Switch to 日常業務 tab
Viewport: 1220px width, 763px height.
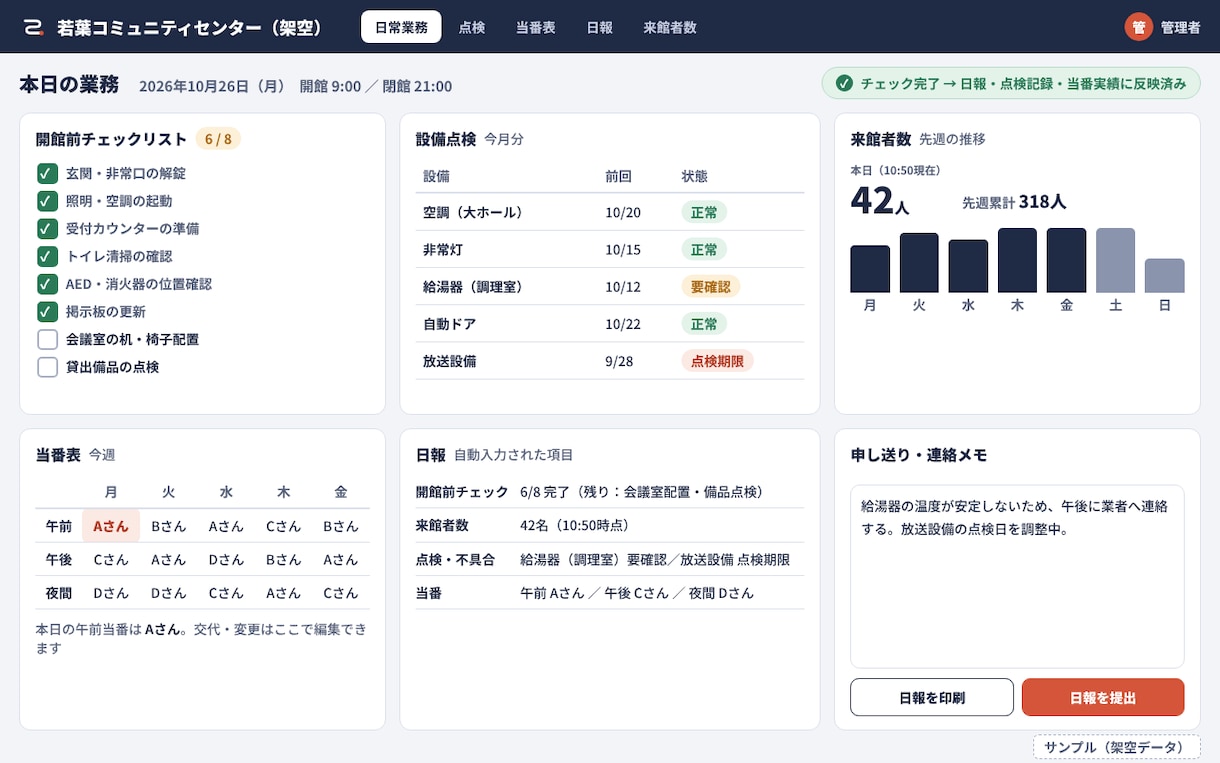pyautogui.click(x=401, y=27)
